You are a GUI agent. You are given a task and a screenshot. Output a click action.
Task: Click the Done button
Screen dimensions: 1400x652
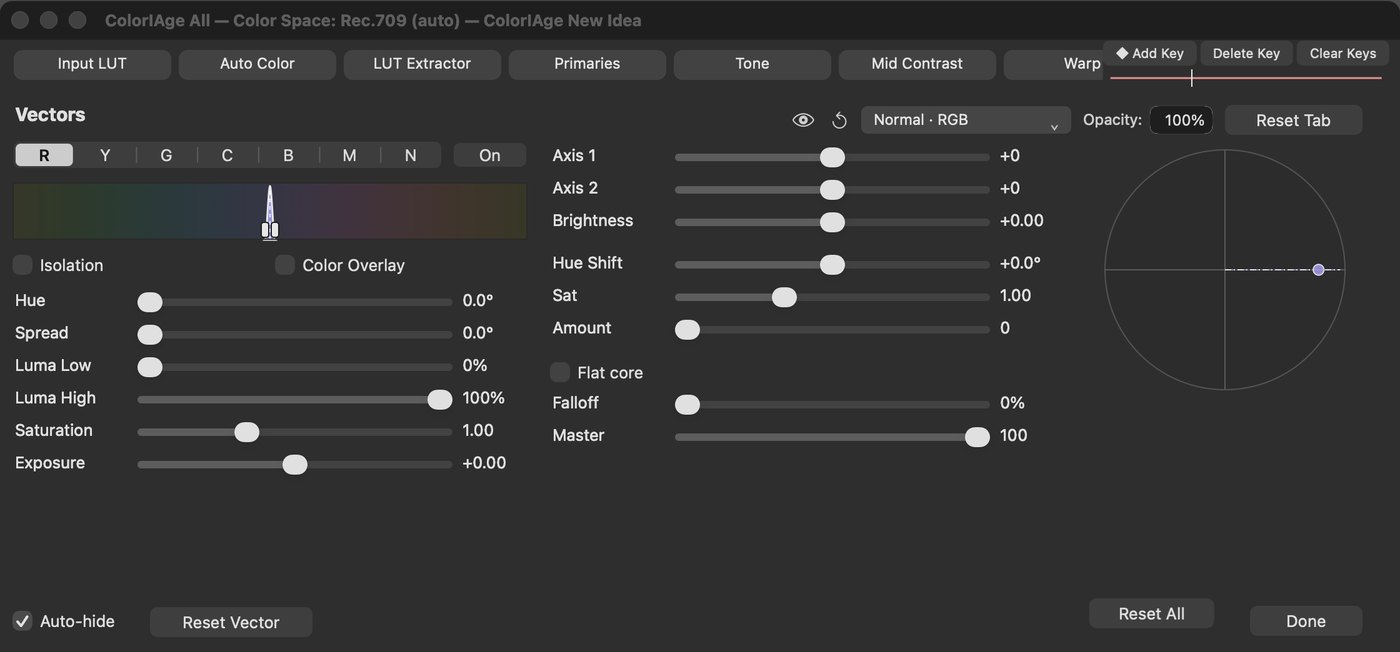point(1306,621)
